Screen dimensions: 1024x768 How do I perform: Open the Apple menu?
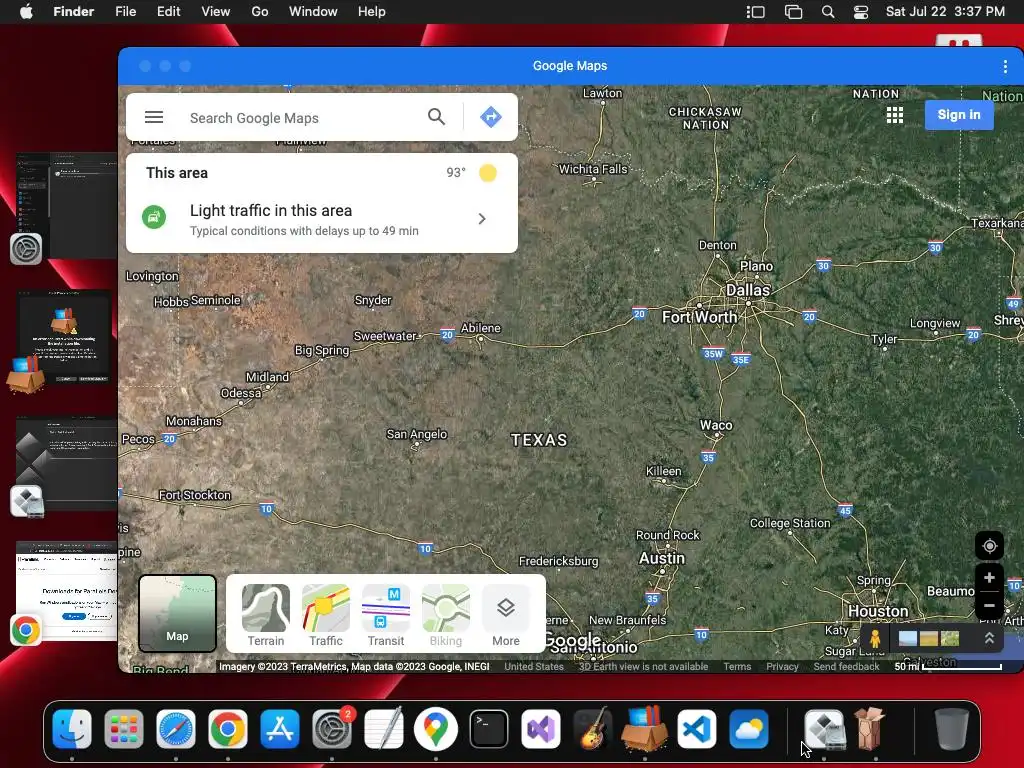pyautogui.click(x=26, y=12)
